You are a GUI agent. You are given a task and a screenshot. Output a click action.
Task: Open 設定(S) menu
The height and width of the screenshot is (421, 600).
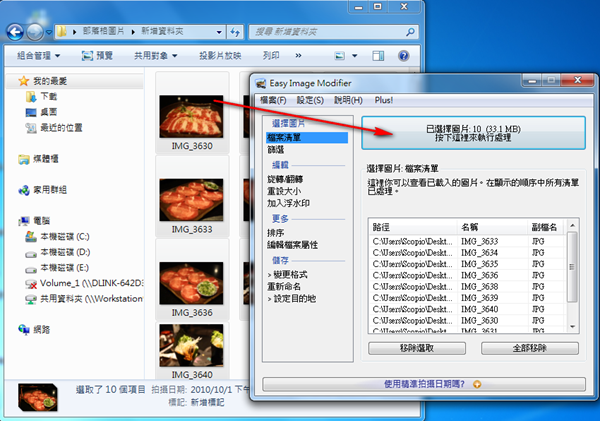click(310, 100)
